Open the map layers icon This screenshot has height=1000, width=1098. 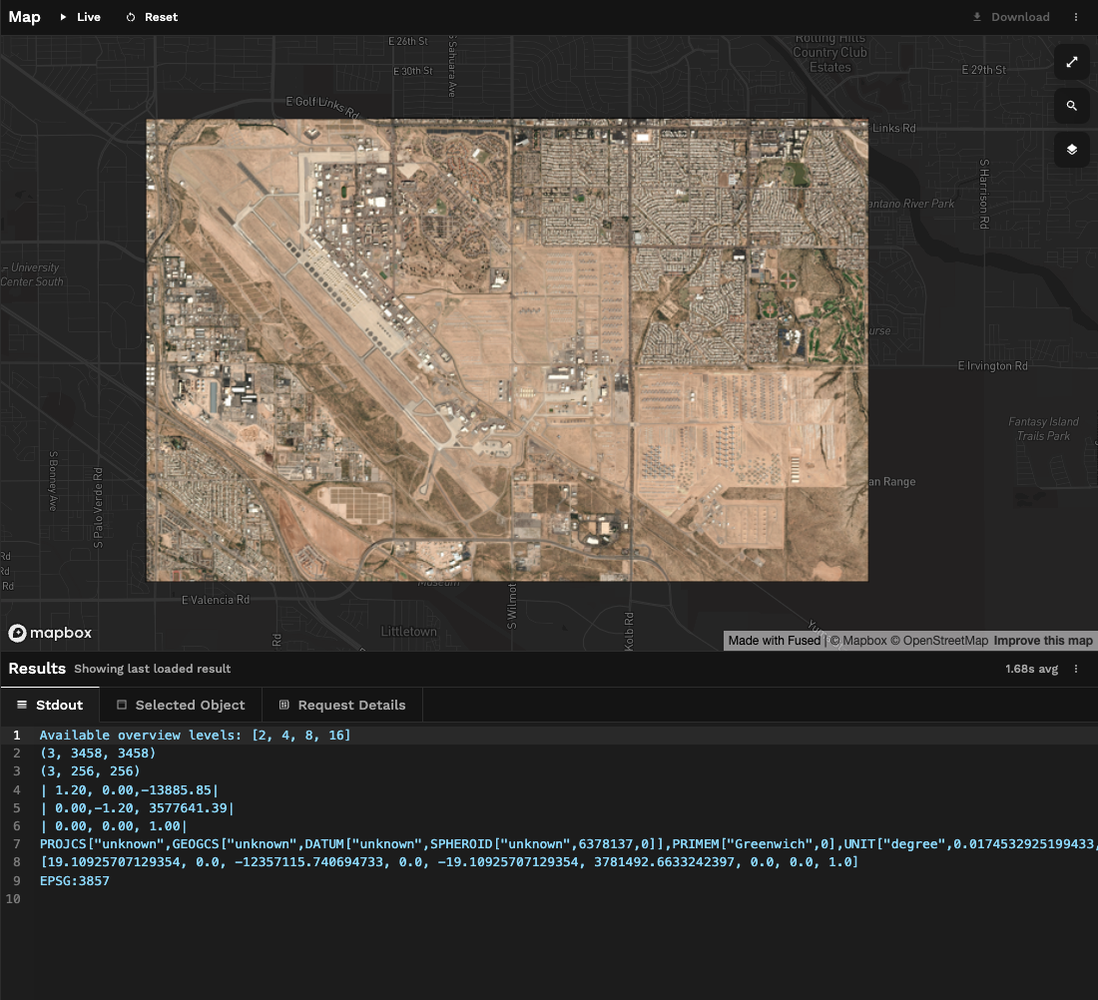click(1071, 150)
